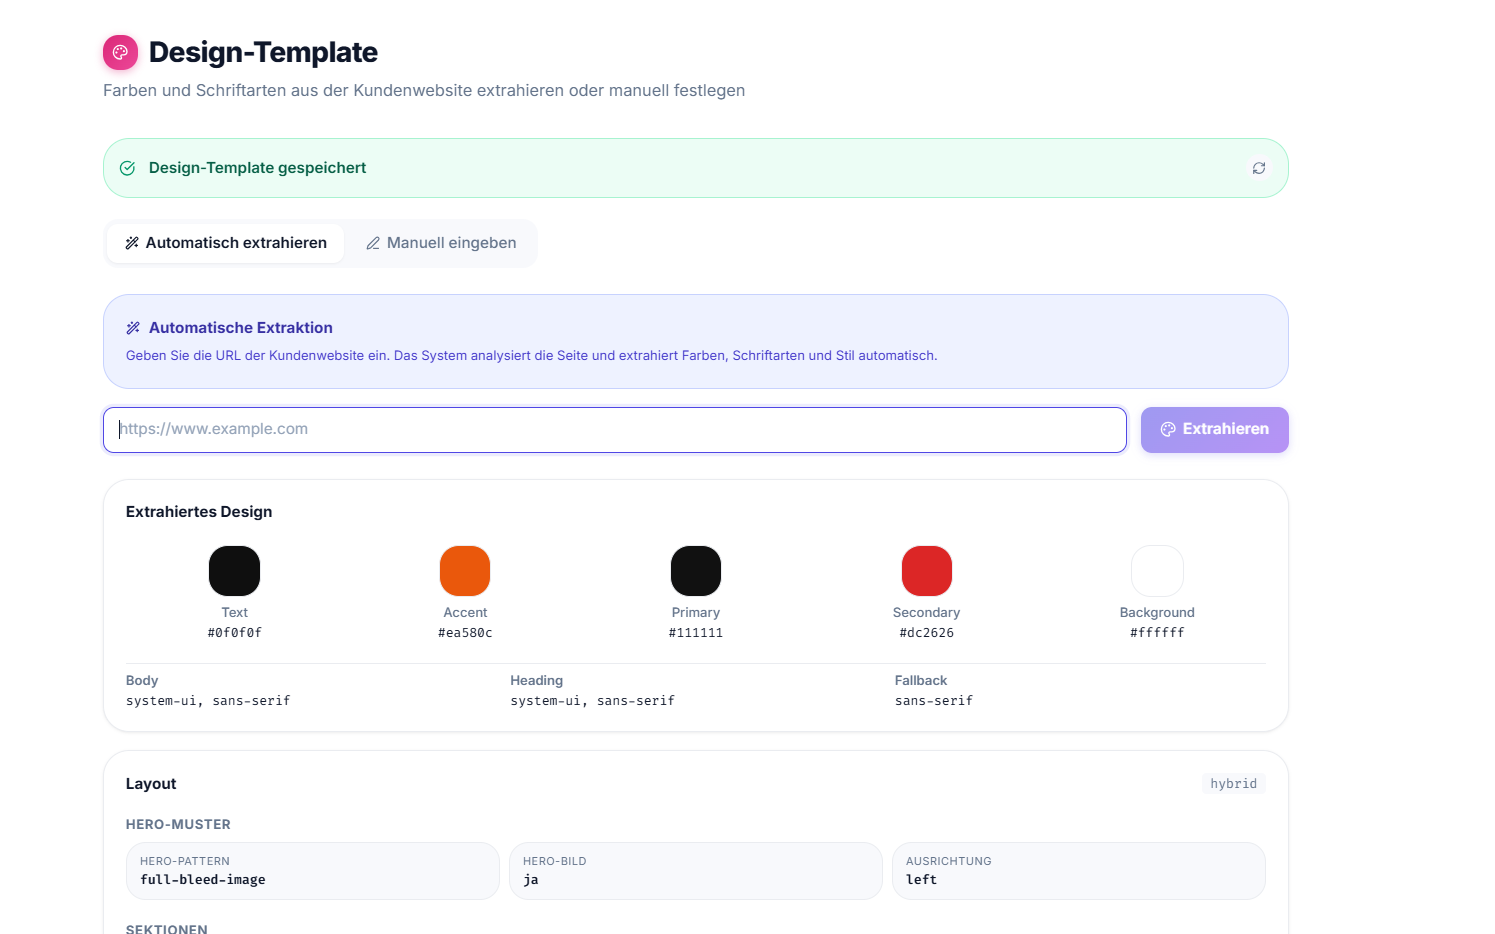Select the Primary color swatch #111111
This screenshot has width=1495, height=934.
coord(696,571)
